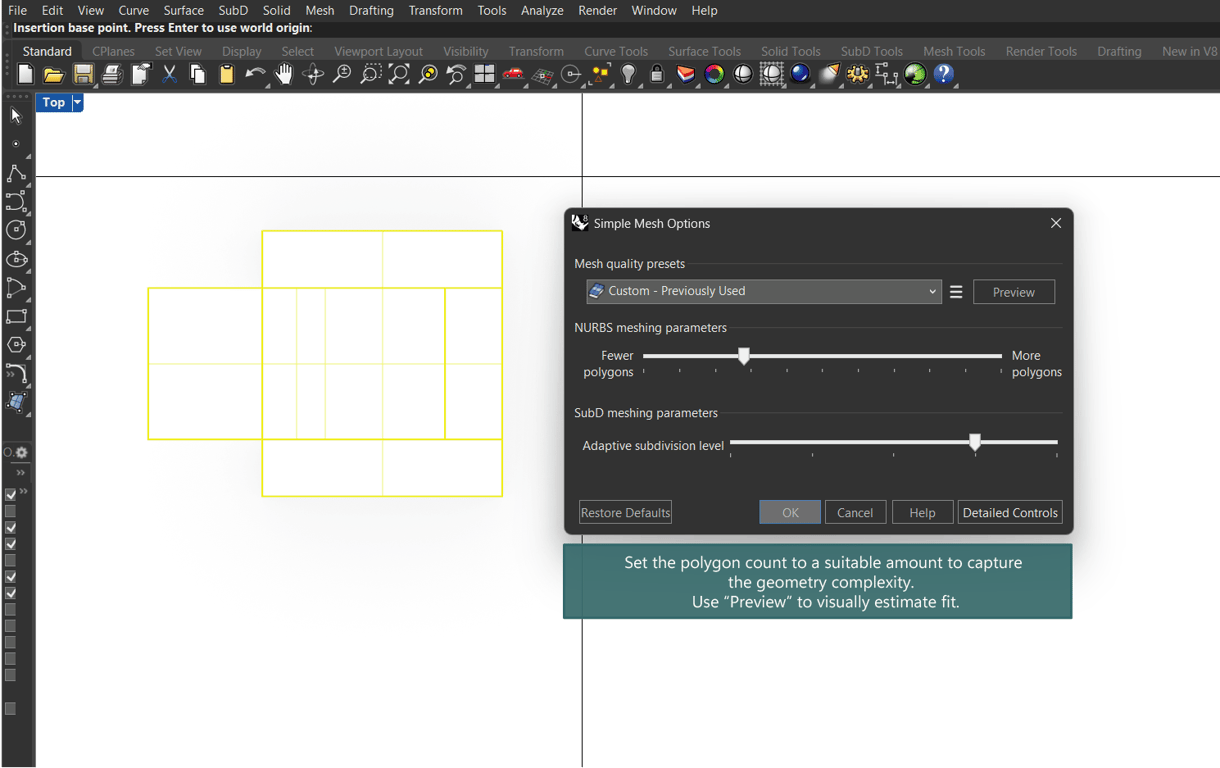Click Cancel in Simple Mesh Options

point(855,512)
